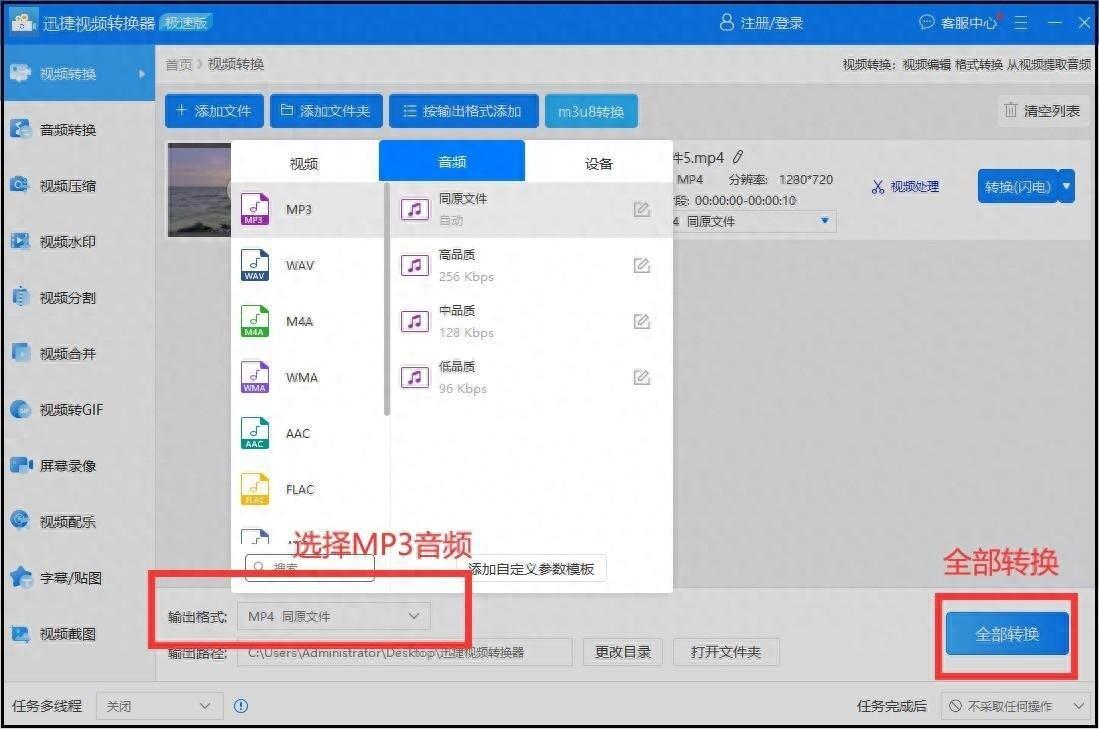Open the 视频截图 sidebar item
The image size is (1099, 729).
(78, 634)
